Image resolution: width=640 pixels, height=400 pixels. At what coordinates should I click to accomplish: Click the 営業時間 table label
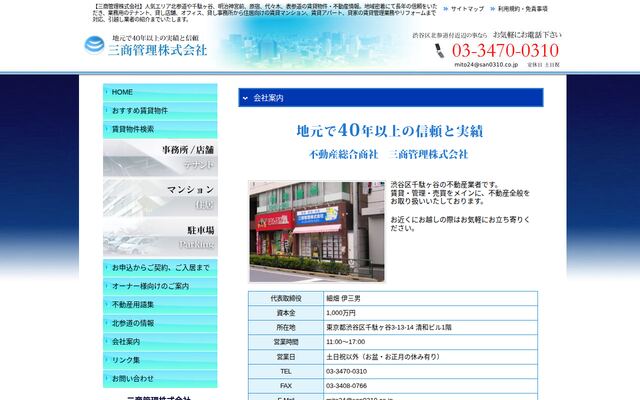pyautogui.click(x=286, y=342)
